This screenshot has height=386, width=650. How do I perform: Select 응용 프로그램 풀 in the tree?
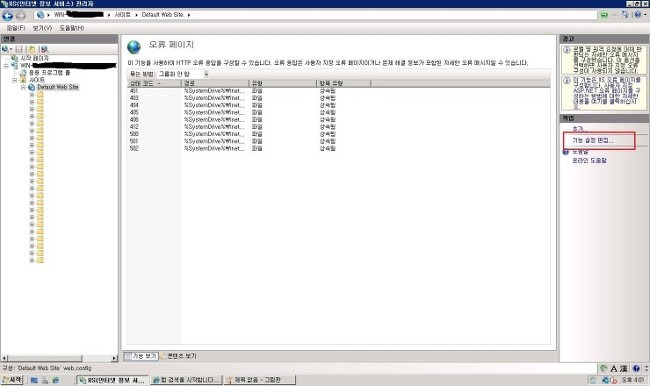pos(50,73)
